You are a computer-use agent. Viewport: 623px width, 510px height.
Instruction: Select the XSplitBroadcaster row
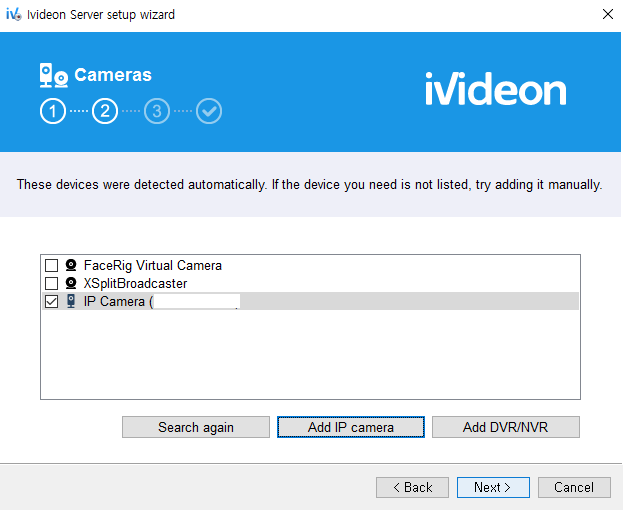(x=310, y=284)
